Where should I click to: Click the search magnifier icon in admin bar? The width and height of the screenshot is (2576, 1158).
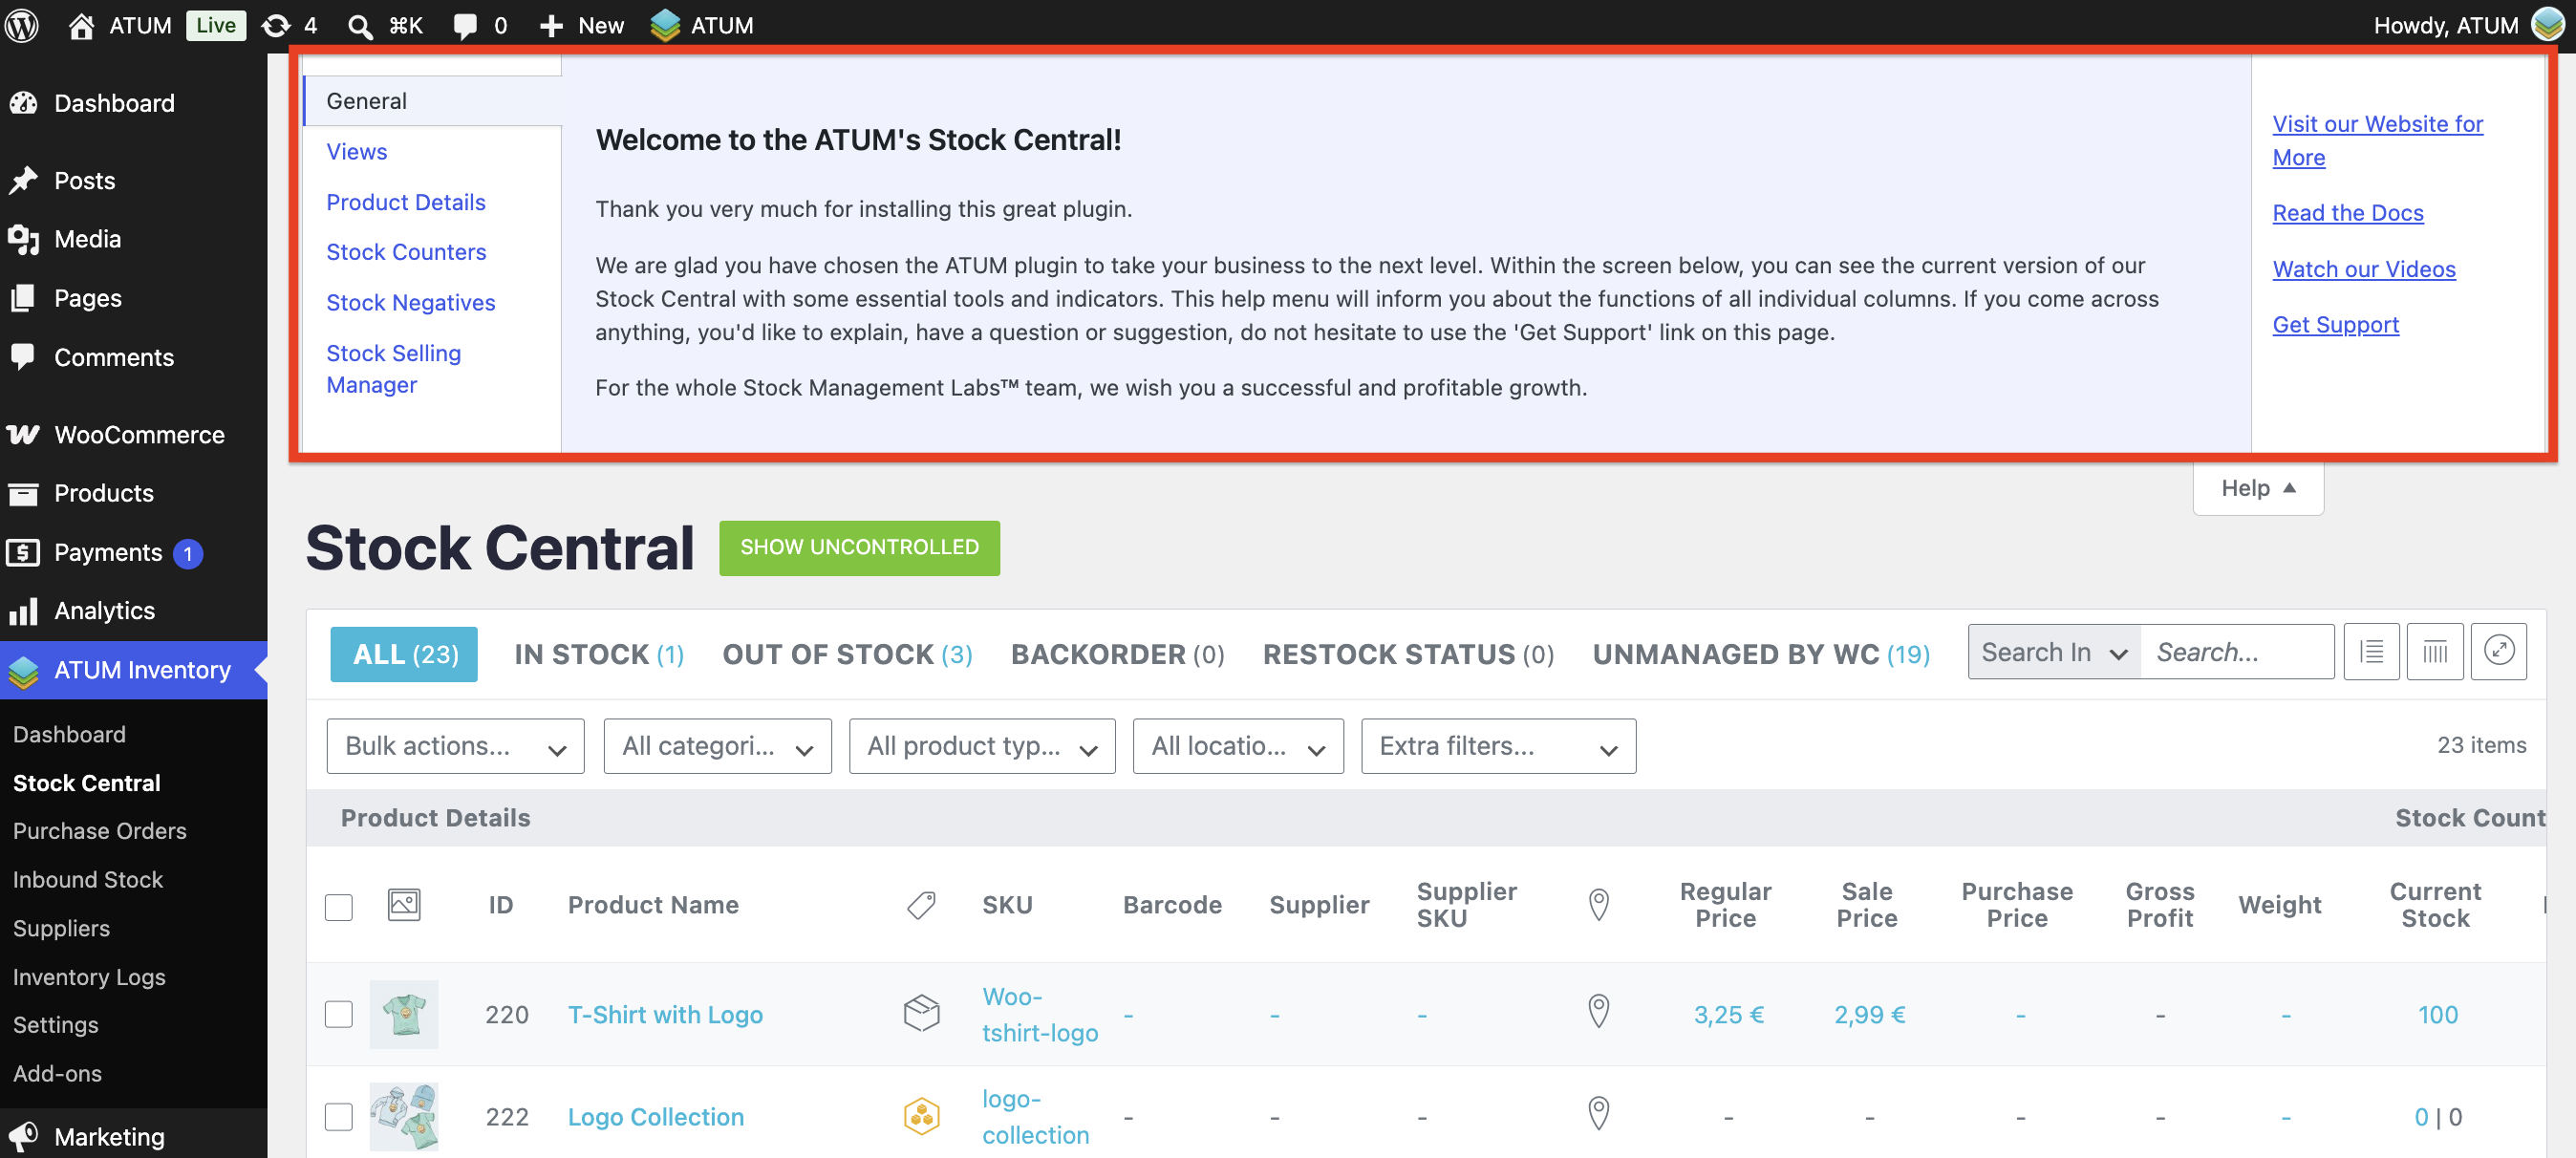click(x=360, y=25)
